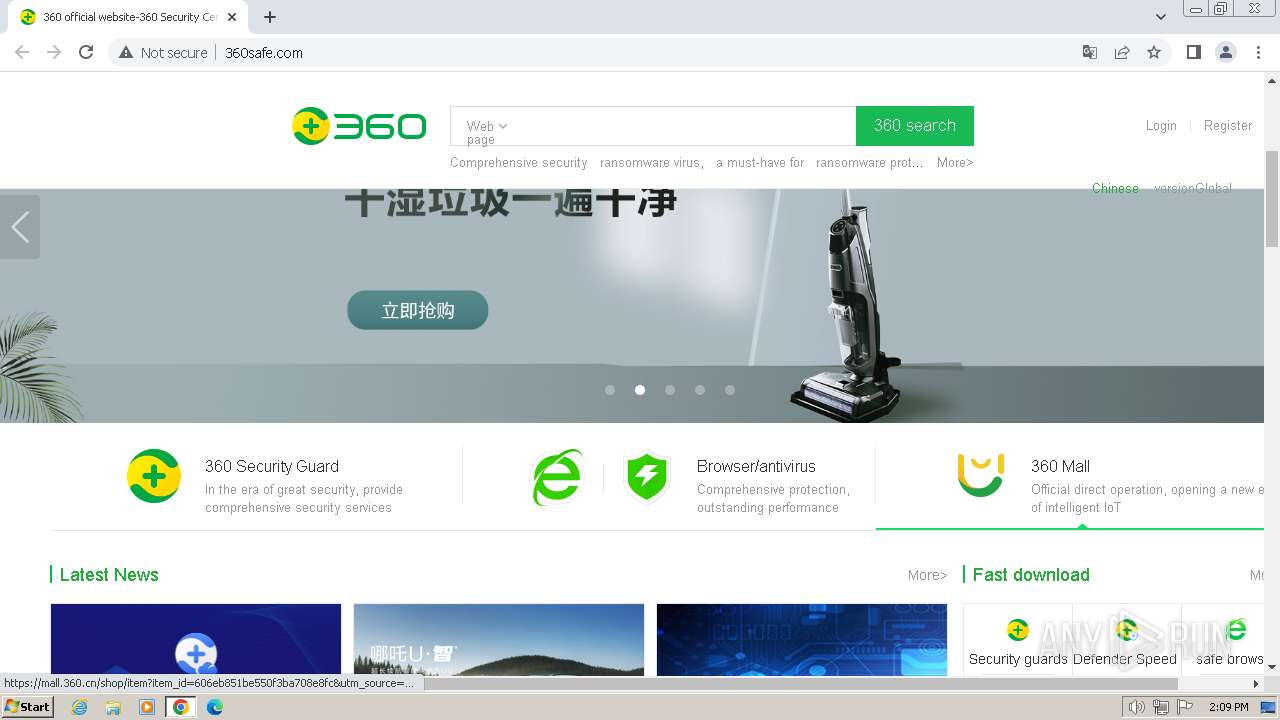Open the Chrome three-dot menu
Screen dimensions: 1280x720
(1258, 52)
